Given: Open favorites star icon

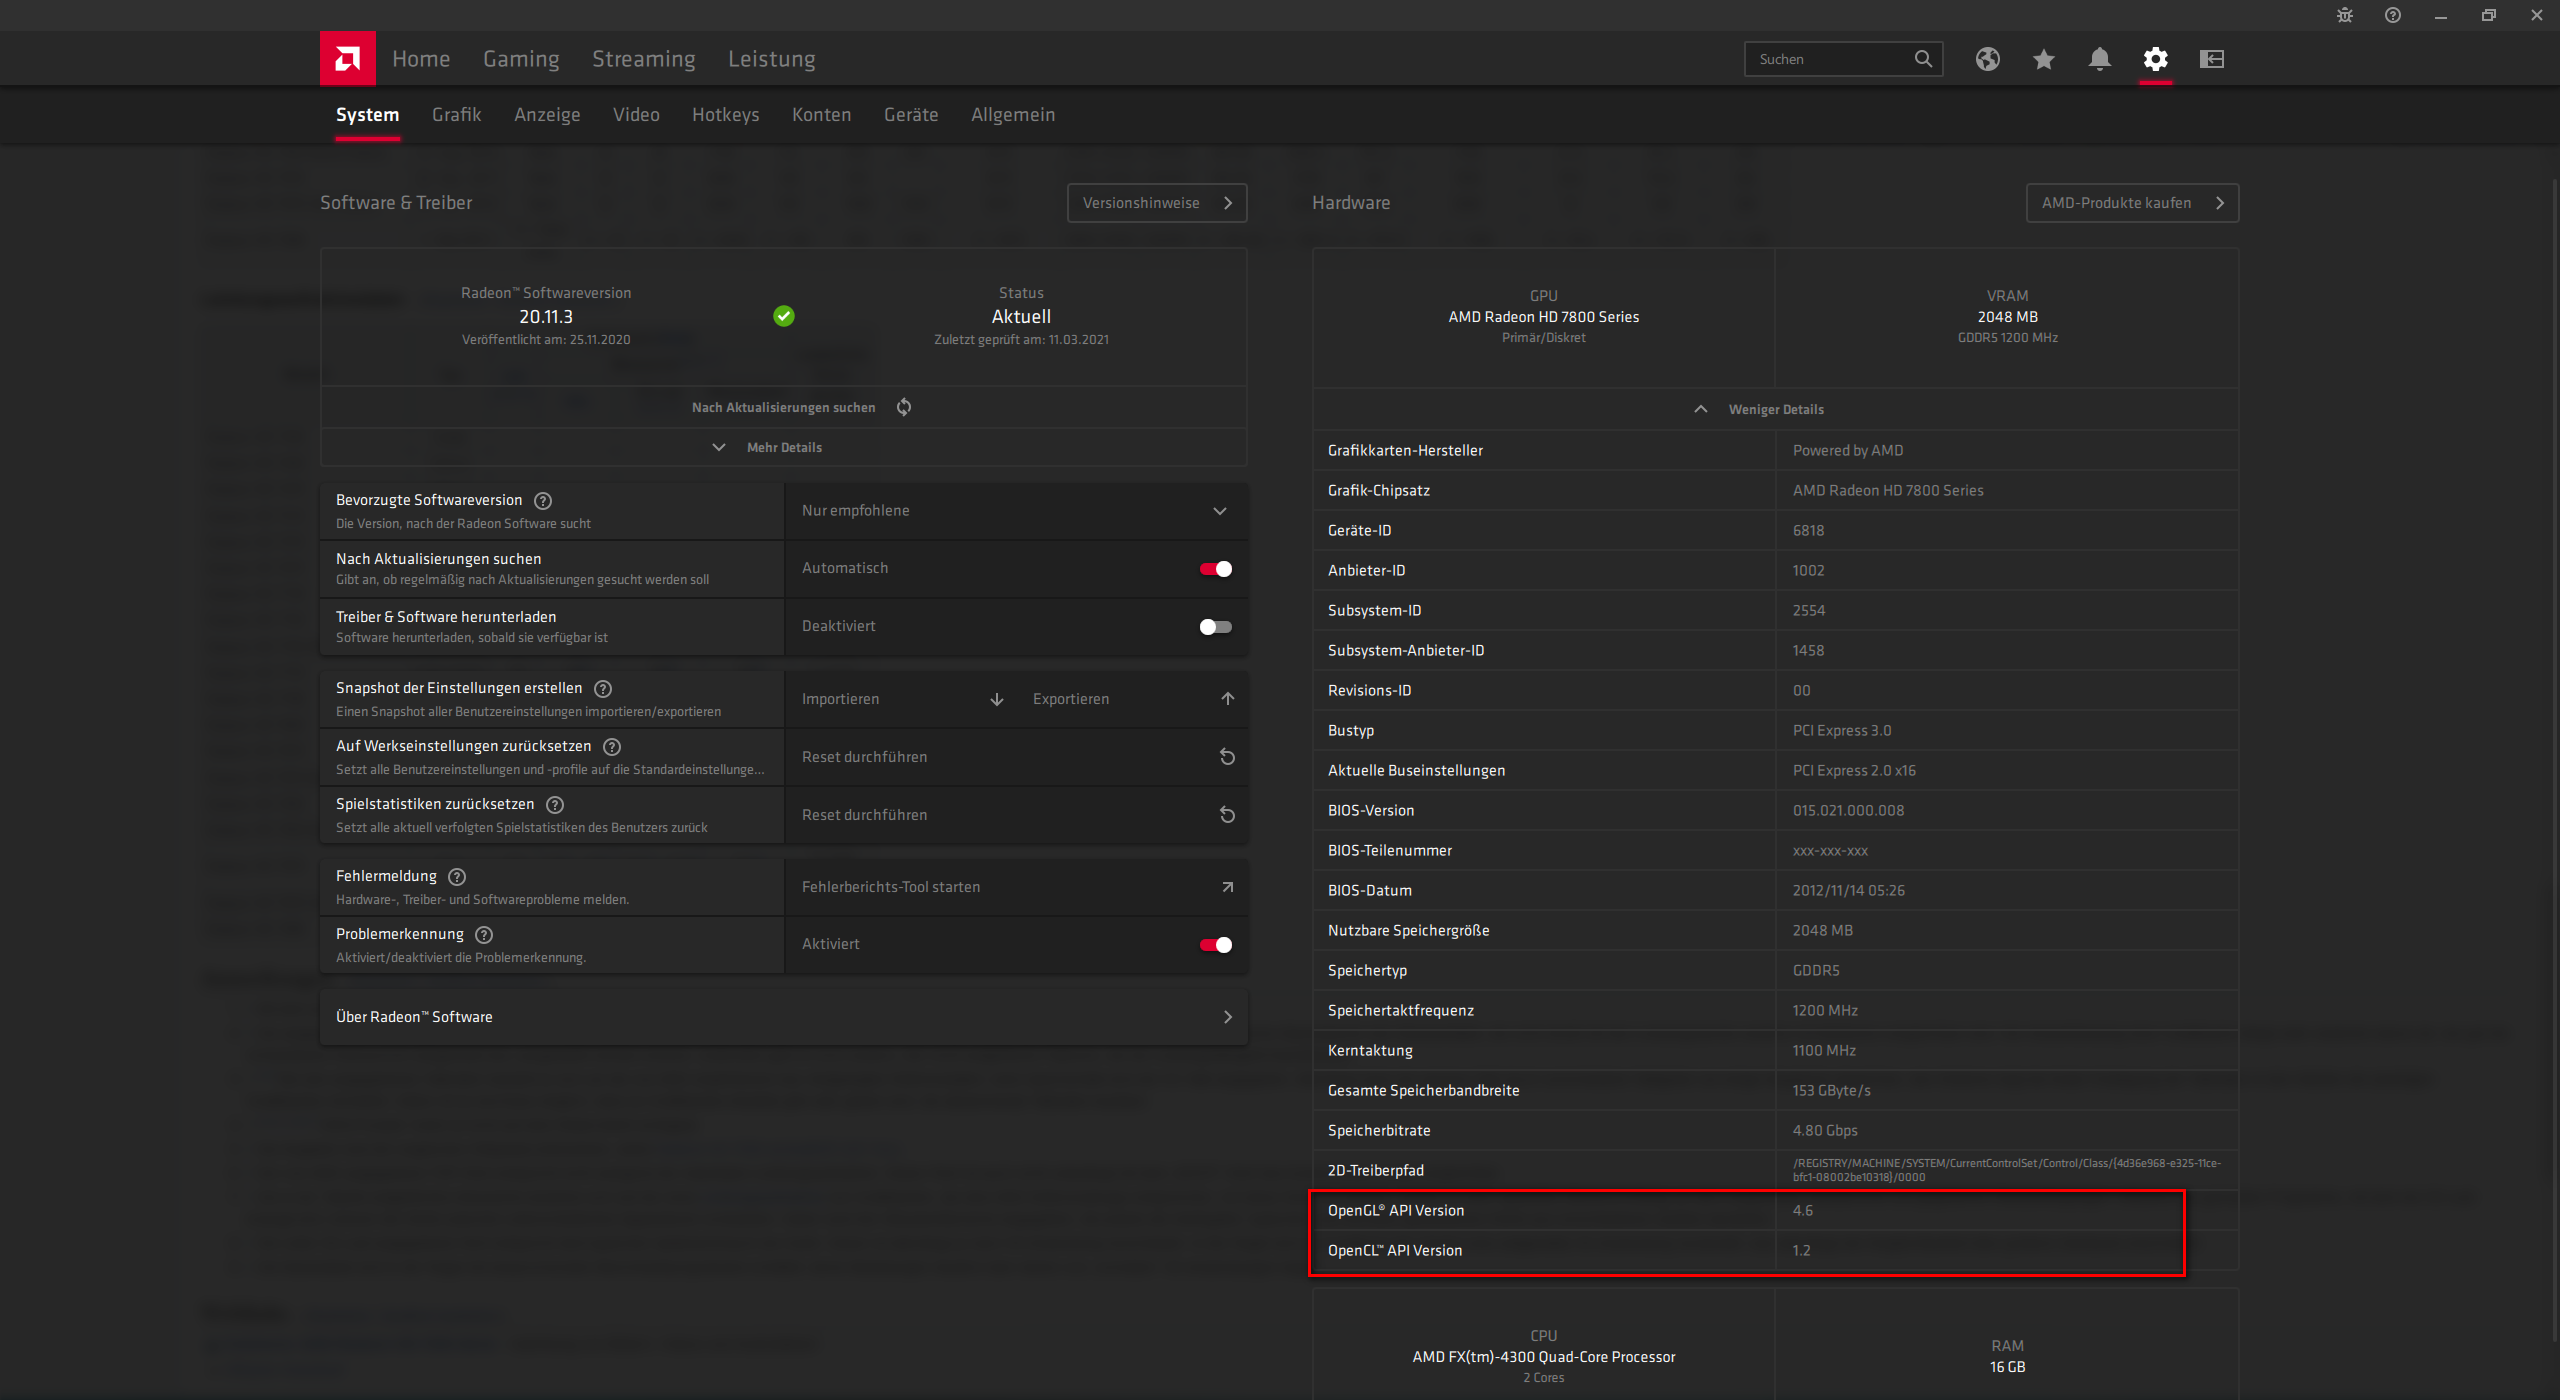Looking at the screenshot, I should pos(2043,59).
